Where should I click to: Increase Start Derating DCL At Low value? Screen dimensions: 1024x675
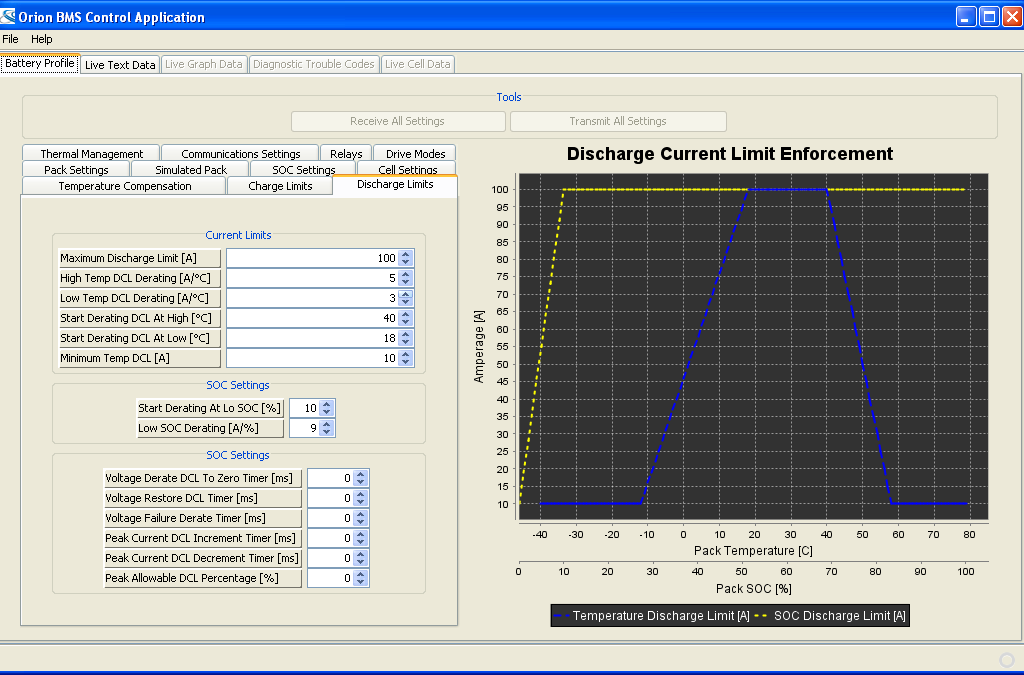(x=406, y=334)
